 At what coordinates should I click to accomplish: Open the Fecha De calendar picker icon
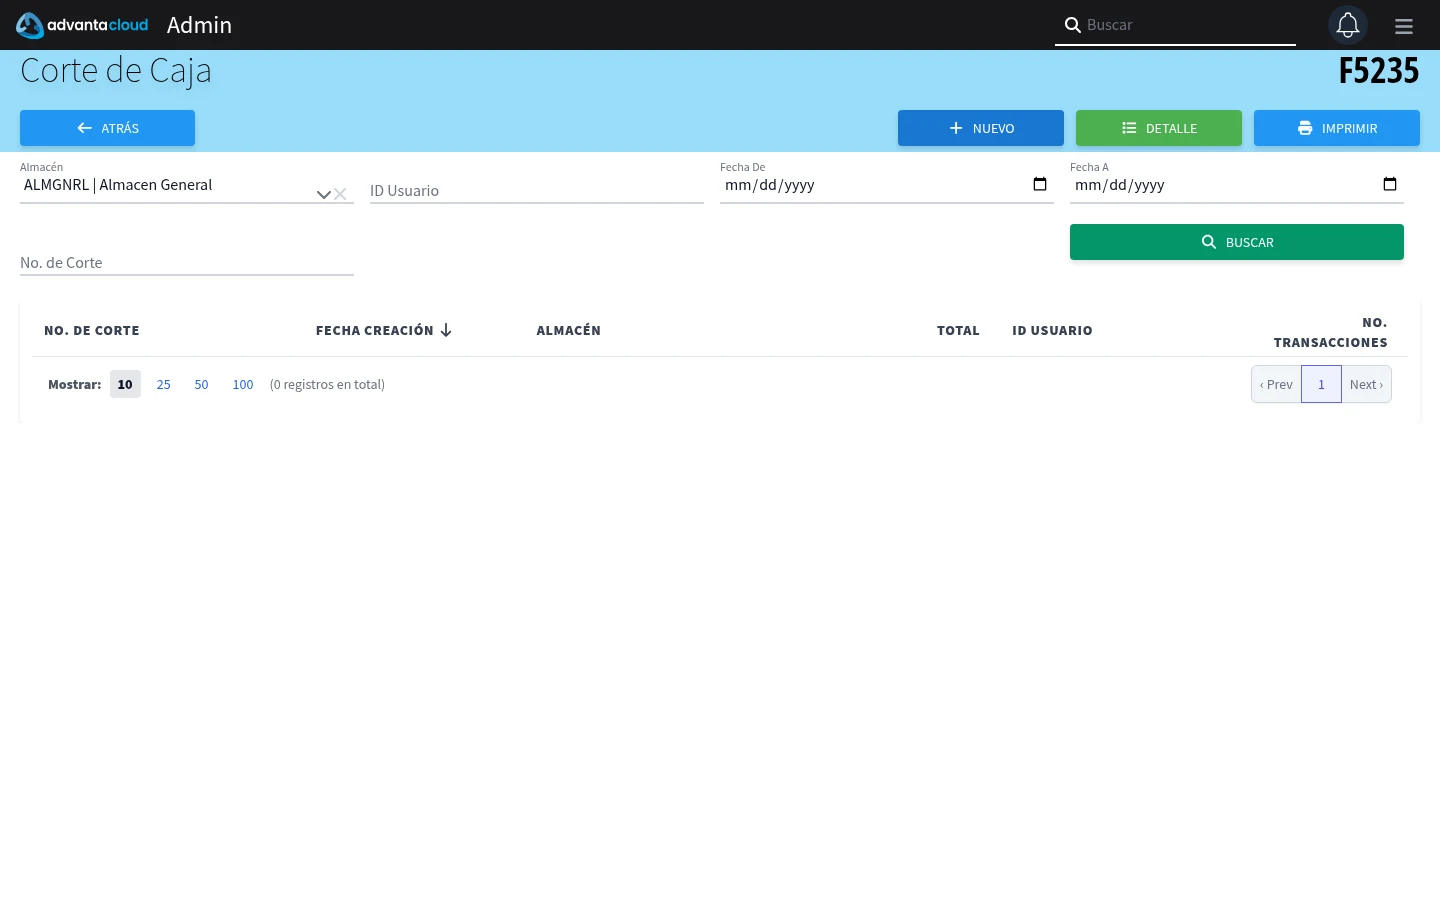1040,184
